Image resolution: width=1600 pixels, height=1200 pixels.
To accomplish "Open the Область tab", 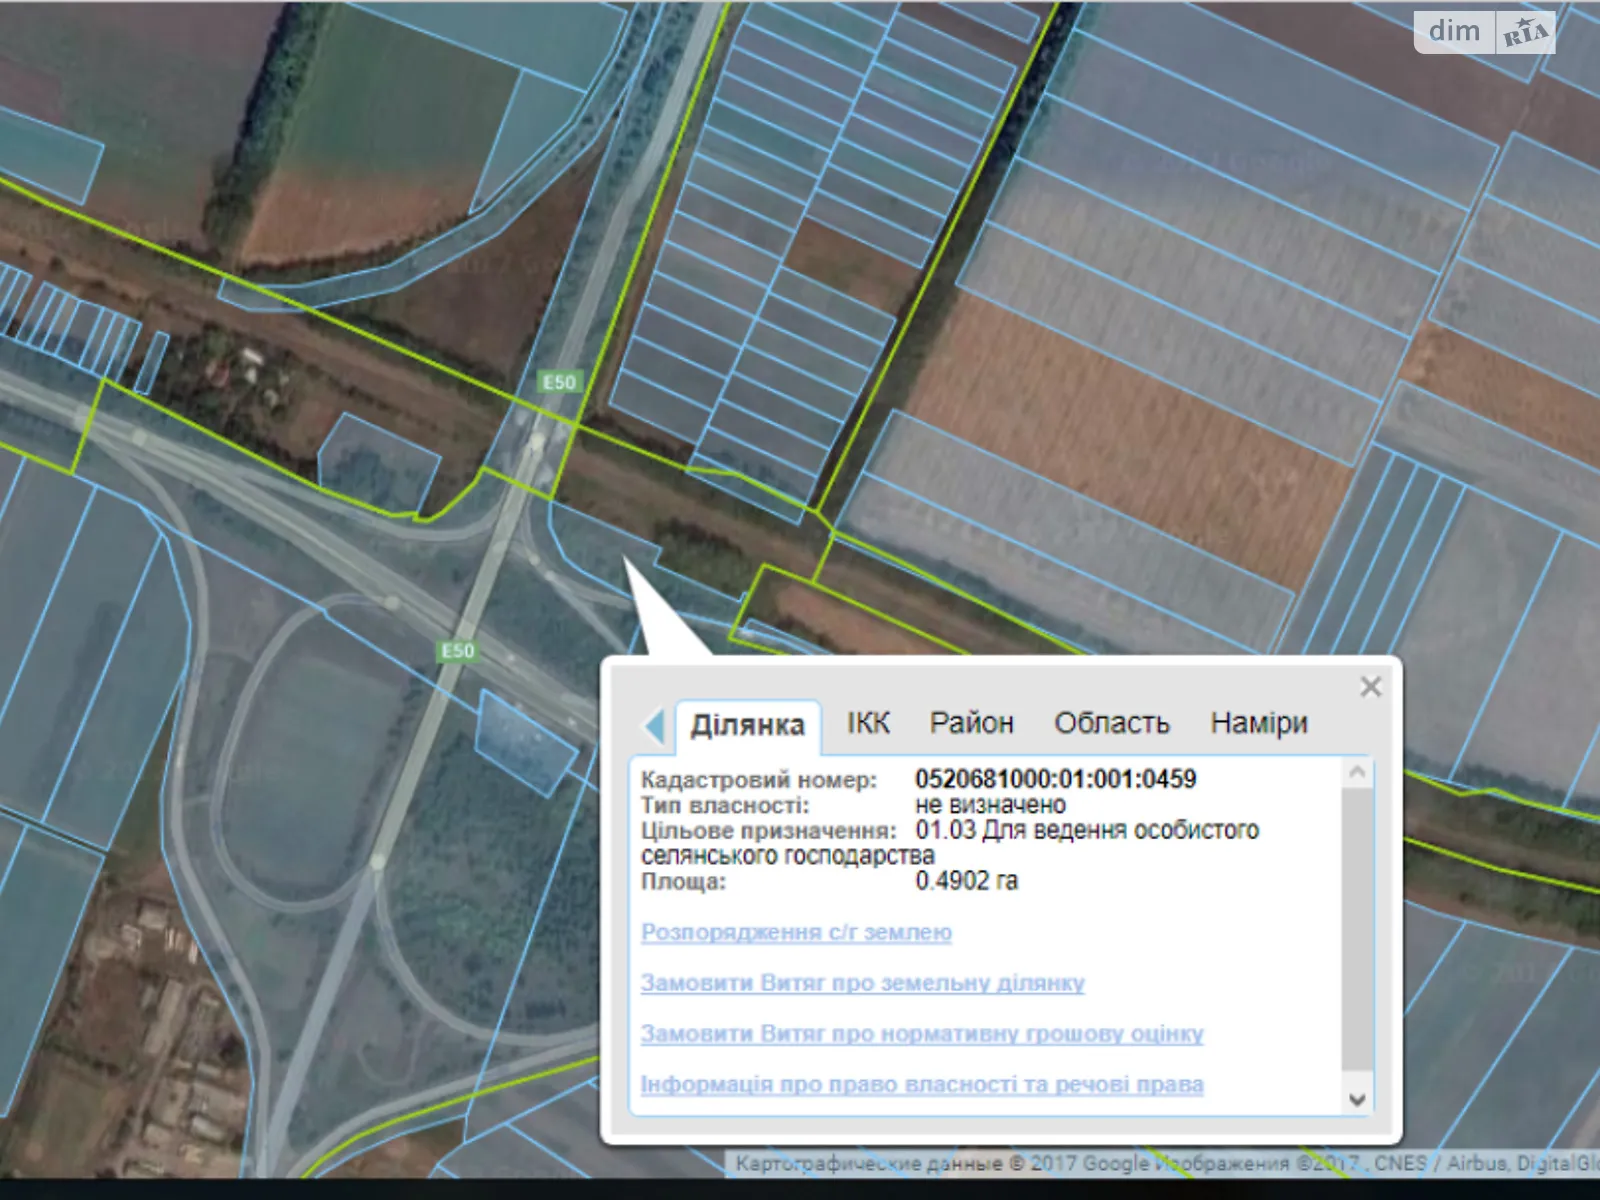I will click(x=1111, y=723).
